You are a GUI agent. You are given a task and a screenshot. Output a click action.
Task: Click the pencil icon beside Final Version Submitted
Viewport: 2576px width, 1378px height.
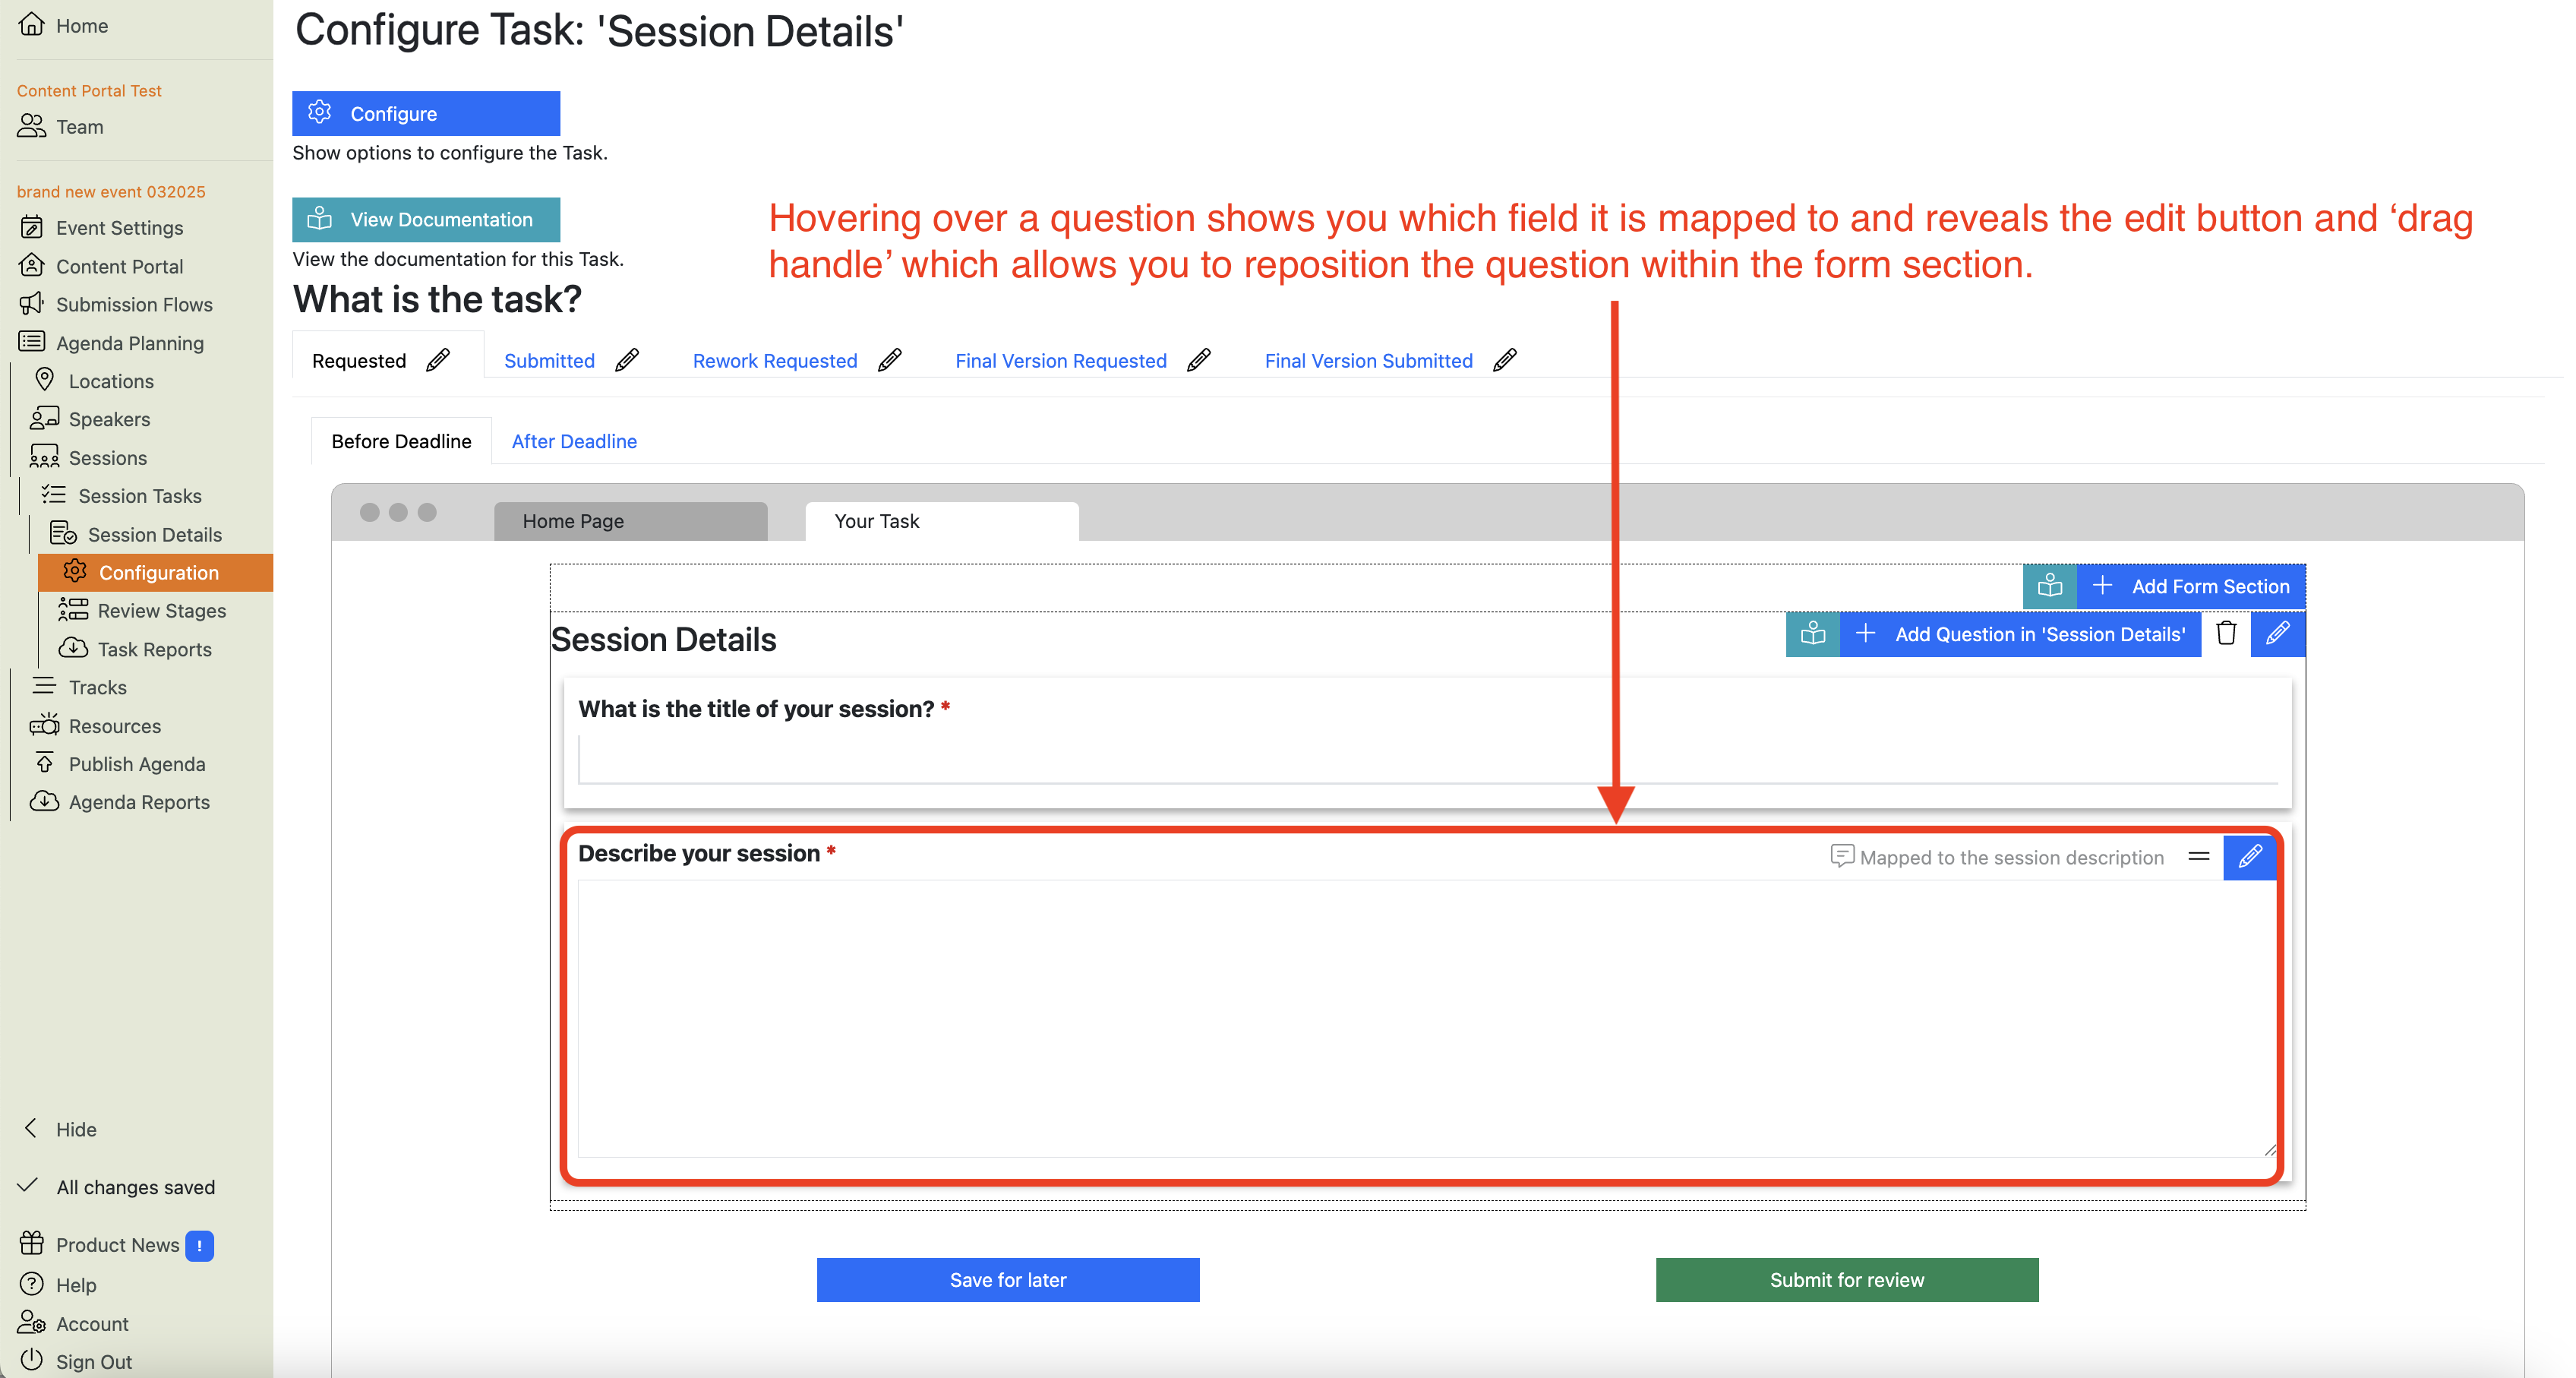(1505, 360)
